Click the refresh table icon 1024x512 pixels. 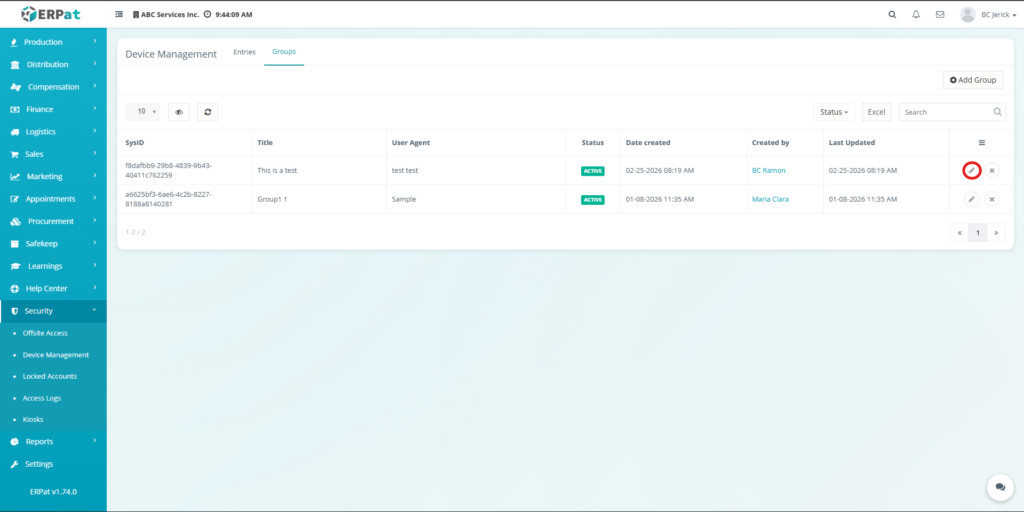click(x=207, y=112)
